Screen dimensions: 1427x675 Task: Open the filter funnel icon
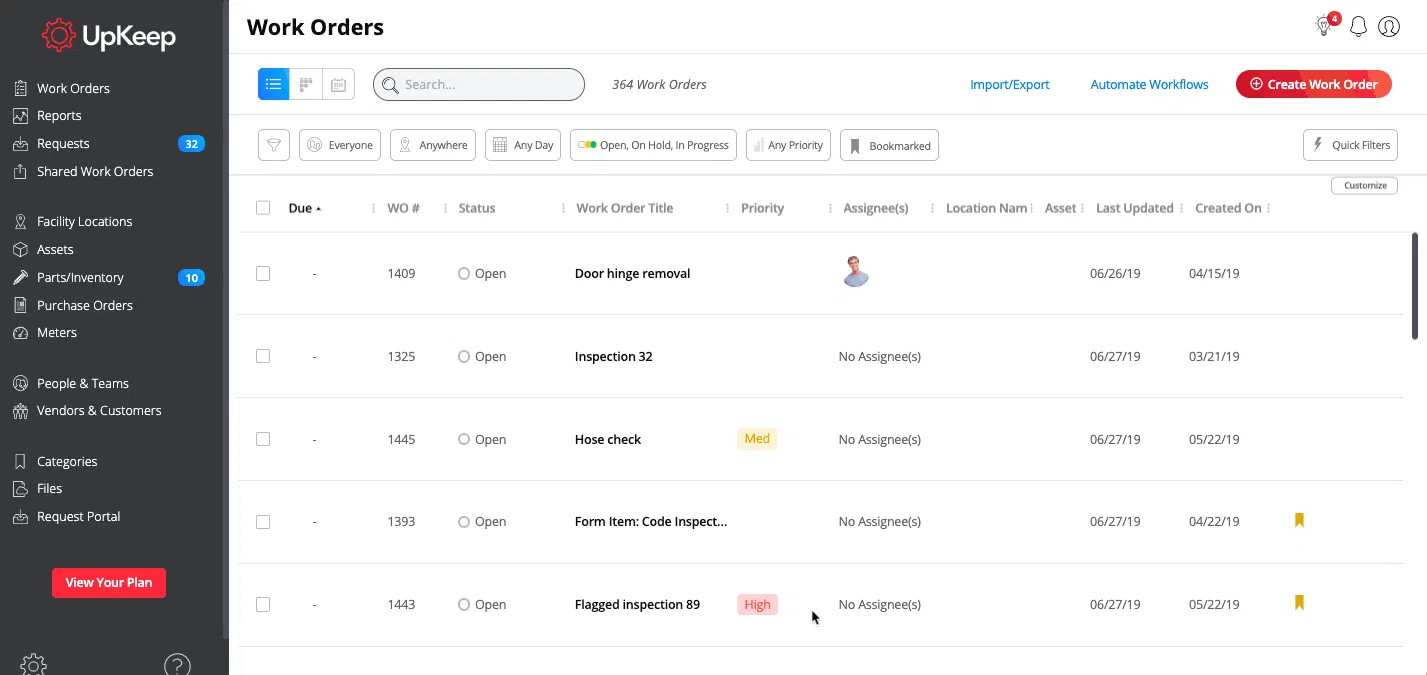(273, 145)
